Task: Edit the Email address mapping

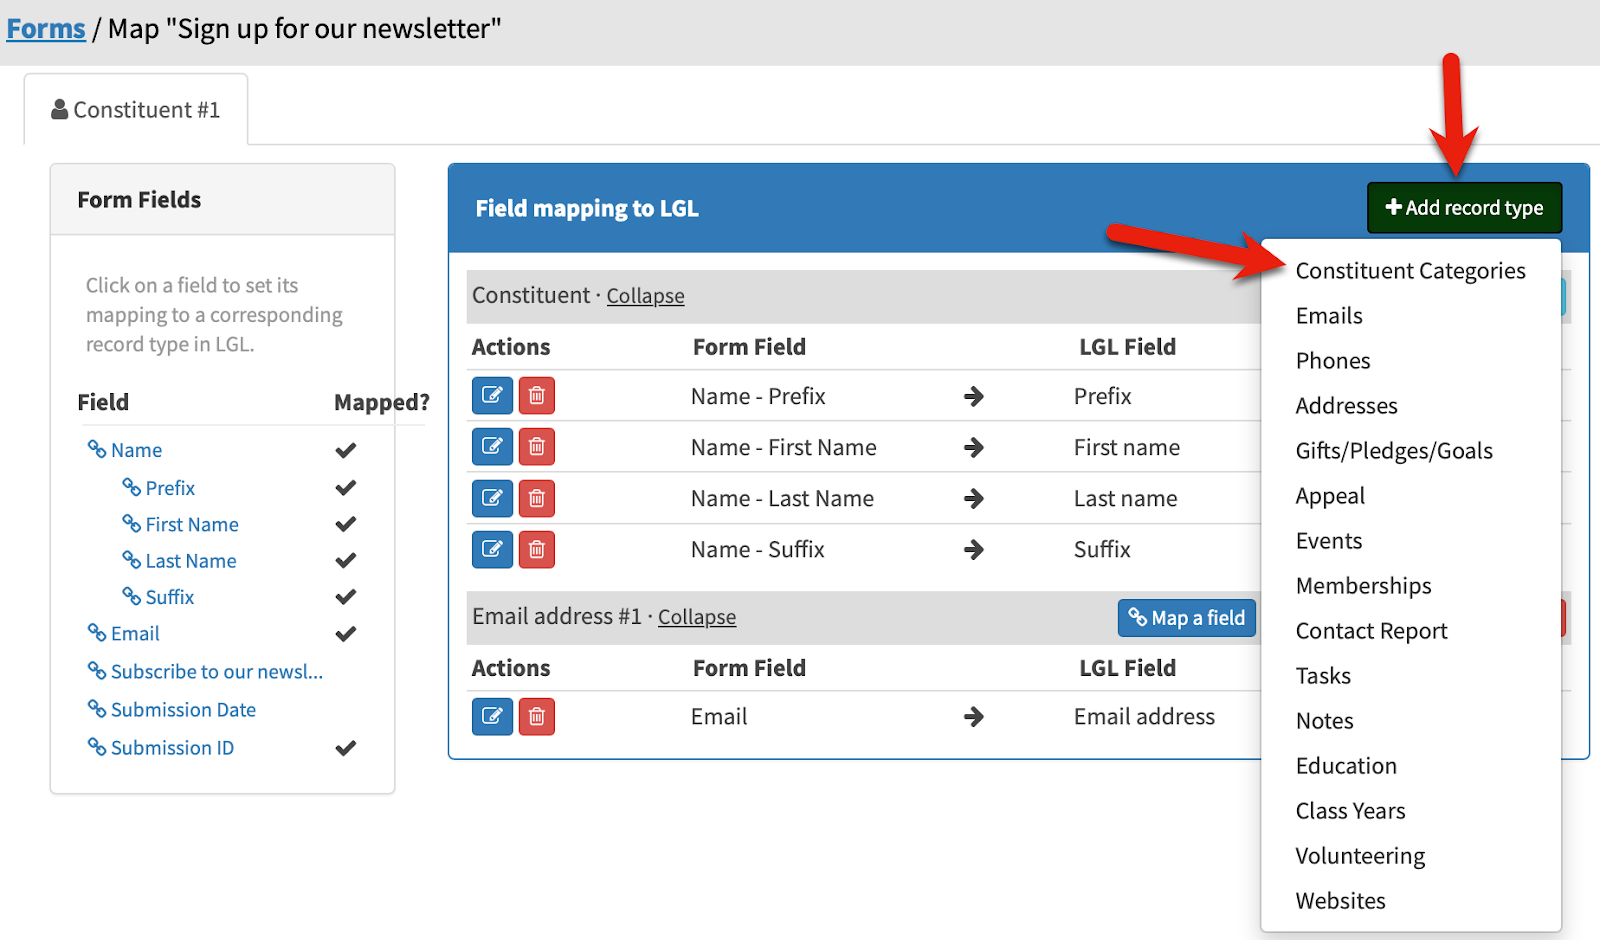Action: click(x=492, y=716)
